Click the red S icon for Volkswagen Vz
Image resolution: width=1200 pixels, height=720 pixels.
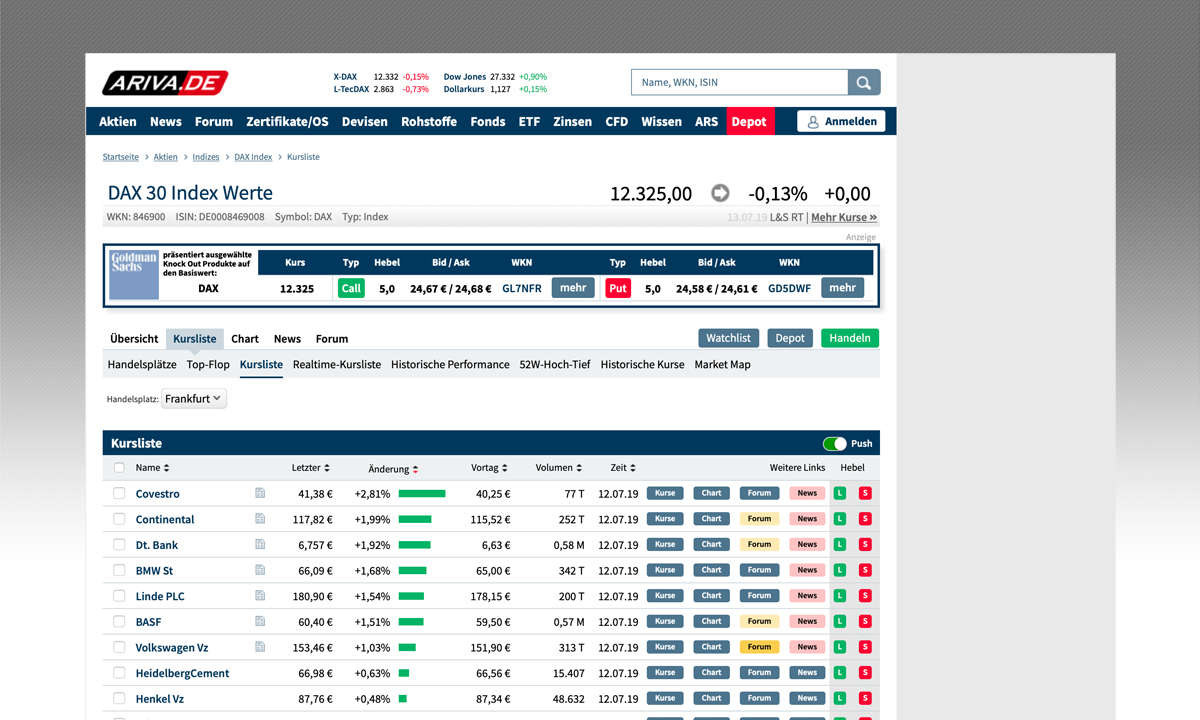click(x=865, y=647)
